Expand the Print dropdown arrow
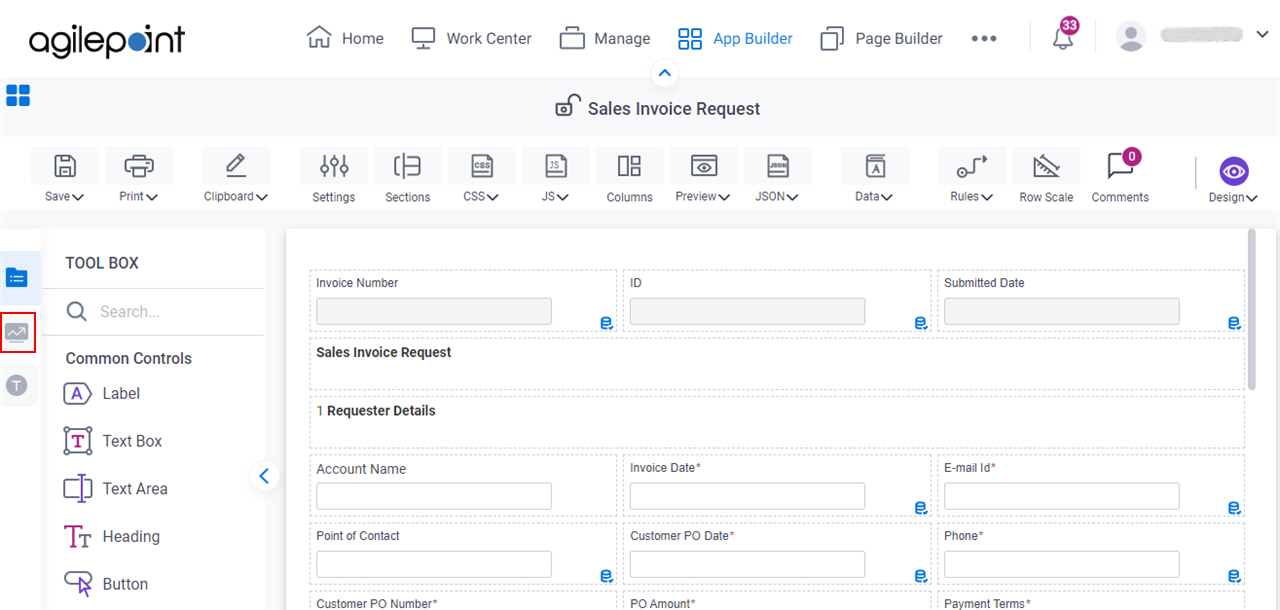This screenshot has width=1280, height=610. point(152,197)
